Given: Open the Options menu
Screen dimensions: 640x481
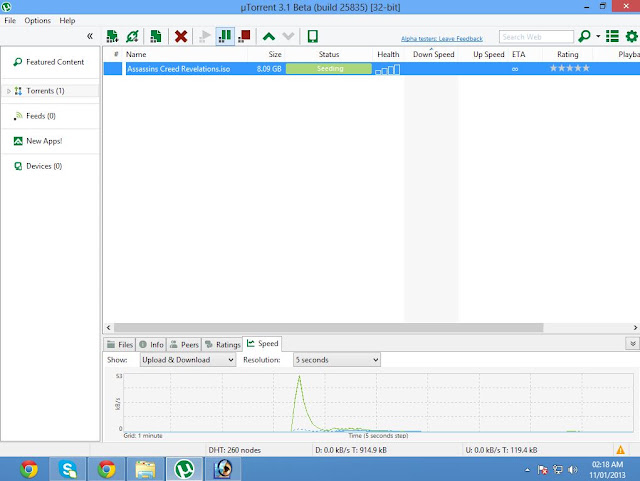Looking at the screenshot, I should pos(38,20).
